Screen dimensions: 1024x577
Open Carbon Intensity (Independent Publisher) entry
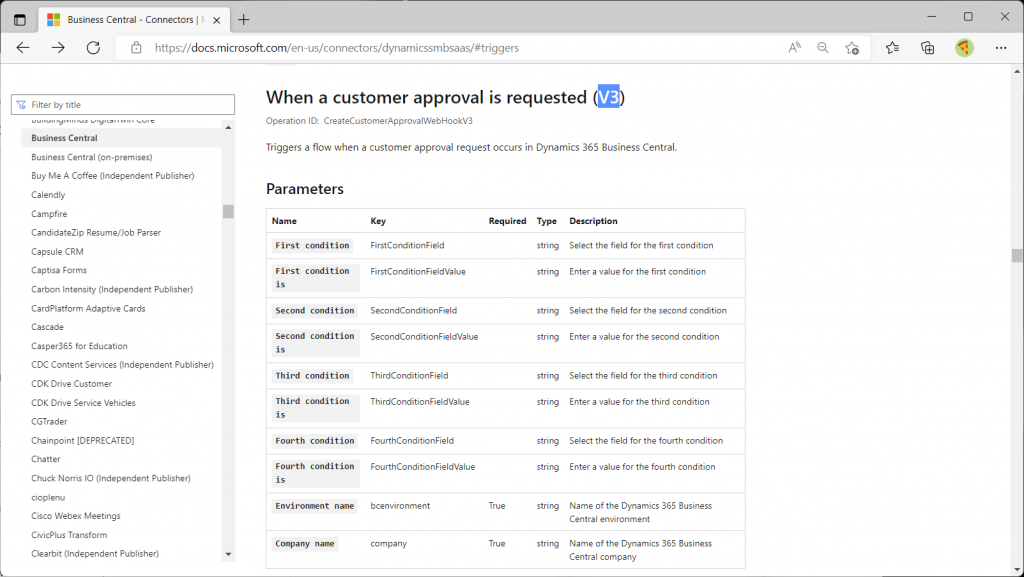tap(112, 289)
